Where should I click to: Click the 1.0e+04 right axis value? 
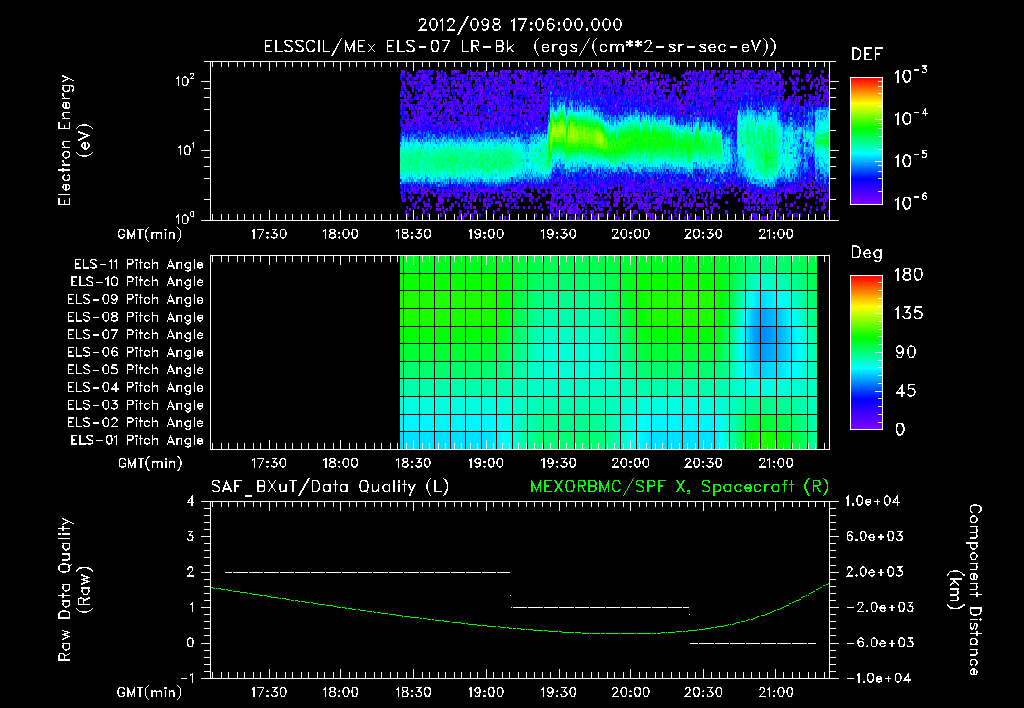tap(872, 501)
